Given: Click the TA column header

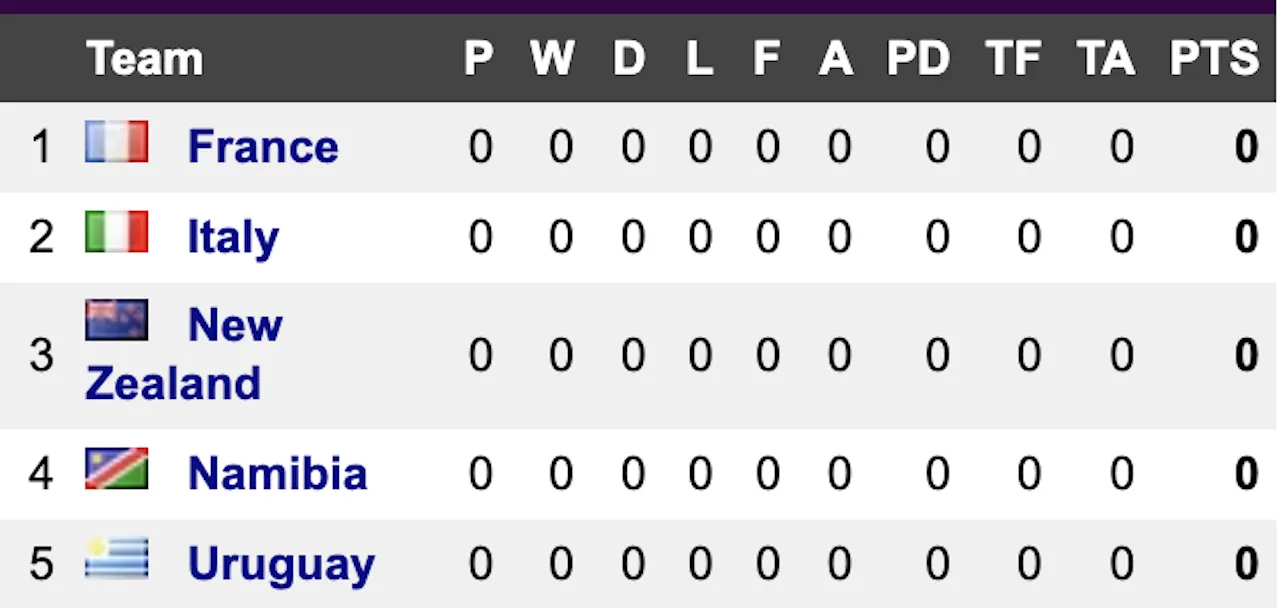Looking at the screenshot, I should tap(1106, 59).
